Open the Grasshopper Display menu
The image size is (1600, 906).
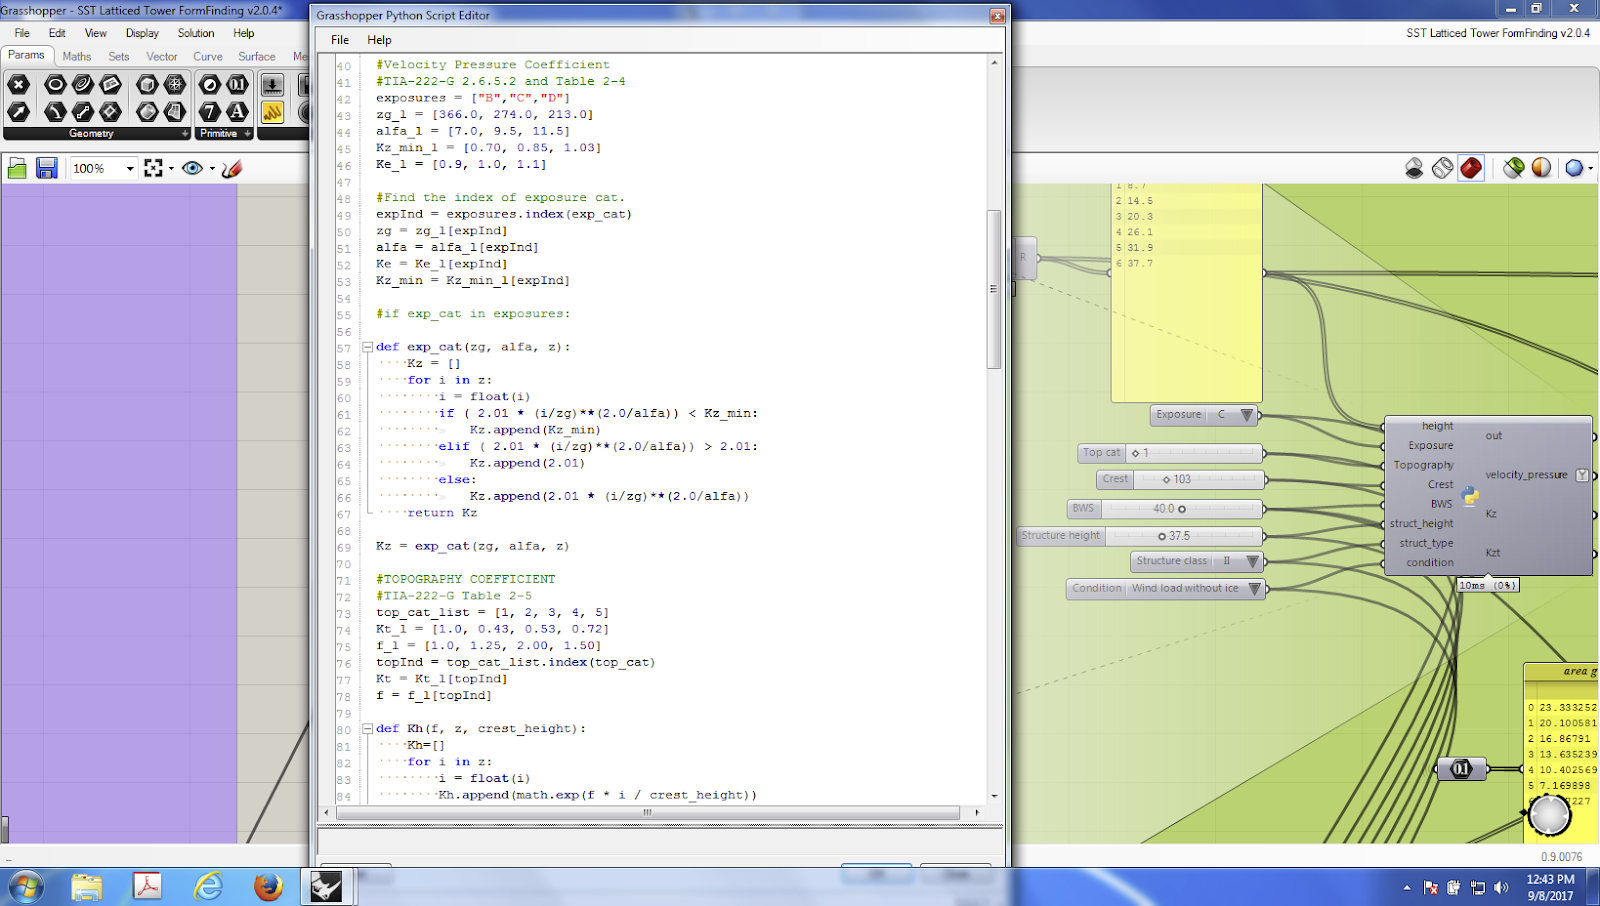(x=142, y=33)
